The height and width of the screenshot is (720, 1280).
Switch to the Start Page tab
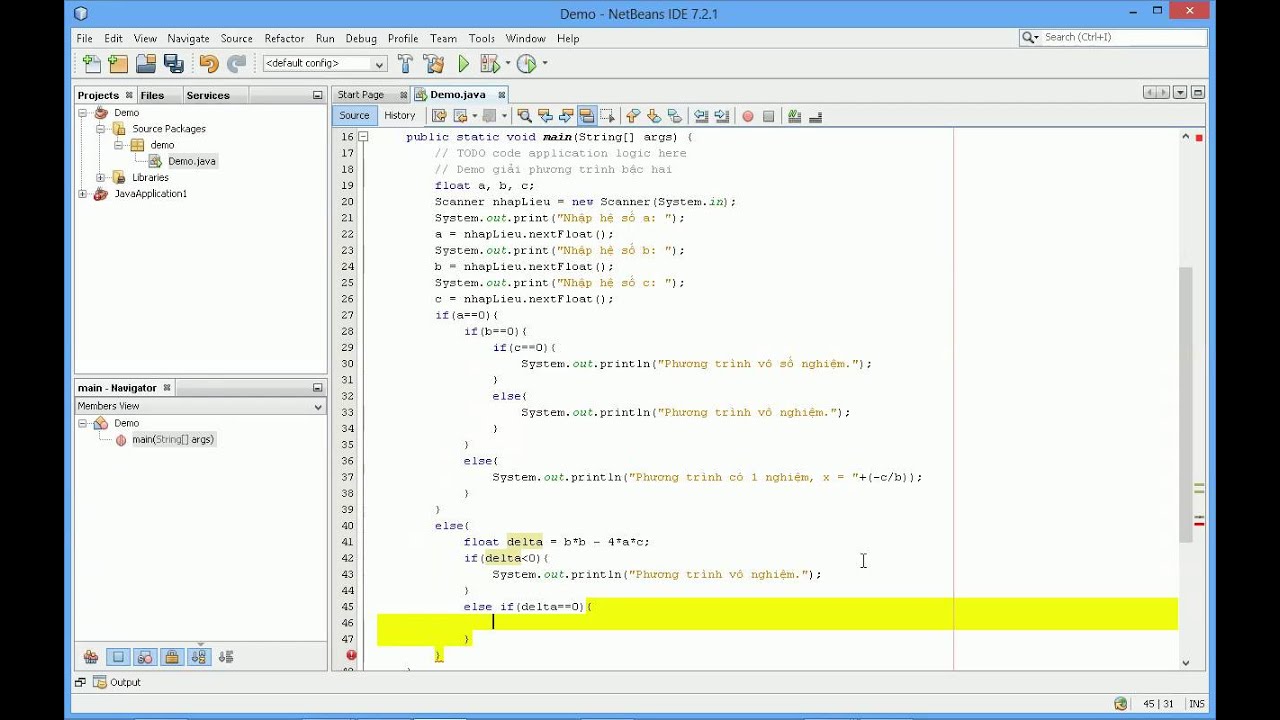click(x=360, y=95)
